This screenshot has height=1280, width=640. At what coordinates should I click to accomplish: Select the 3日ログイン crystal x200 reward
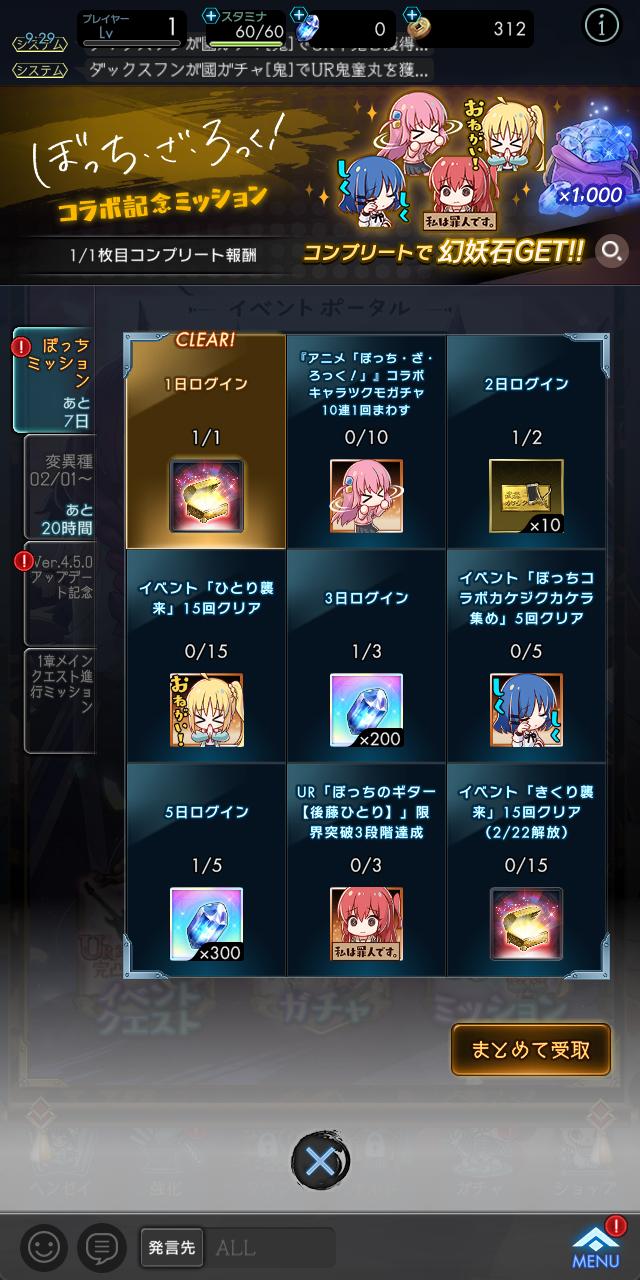pos(366,709)
